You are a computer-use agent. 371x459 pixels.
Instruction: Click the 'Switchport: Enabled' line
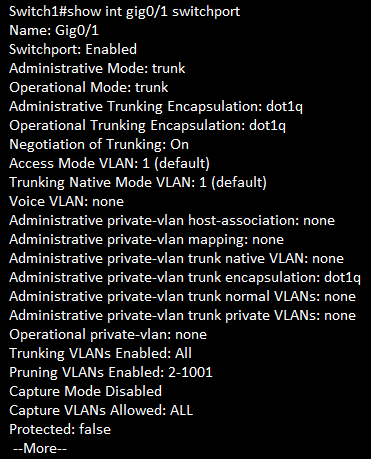click(x=73, y=50)
